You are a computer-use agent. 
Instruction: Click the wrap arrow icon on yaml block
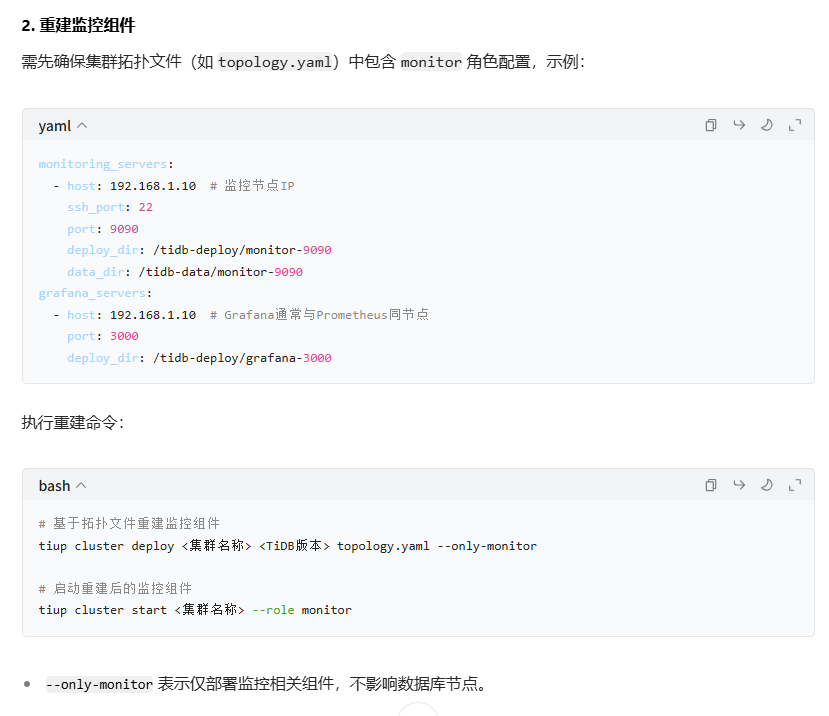(x=739, y=124)
